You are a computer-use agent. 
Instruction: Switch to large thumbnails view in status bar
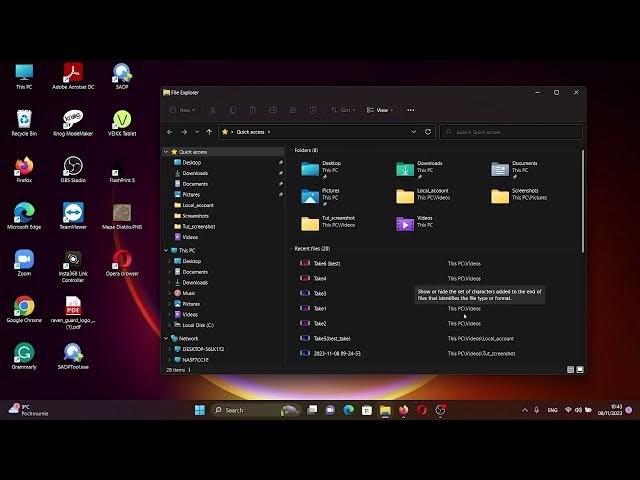pyautogui.click(x=580, y=370)
